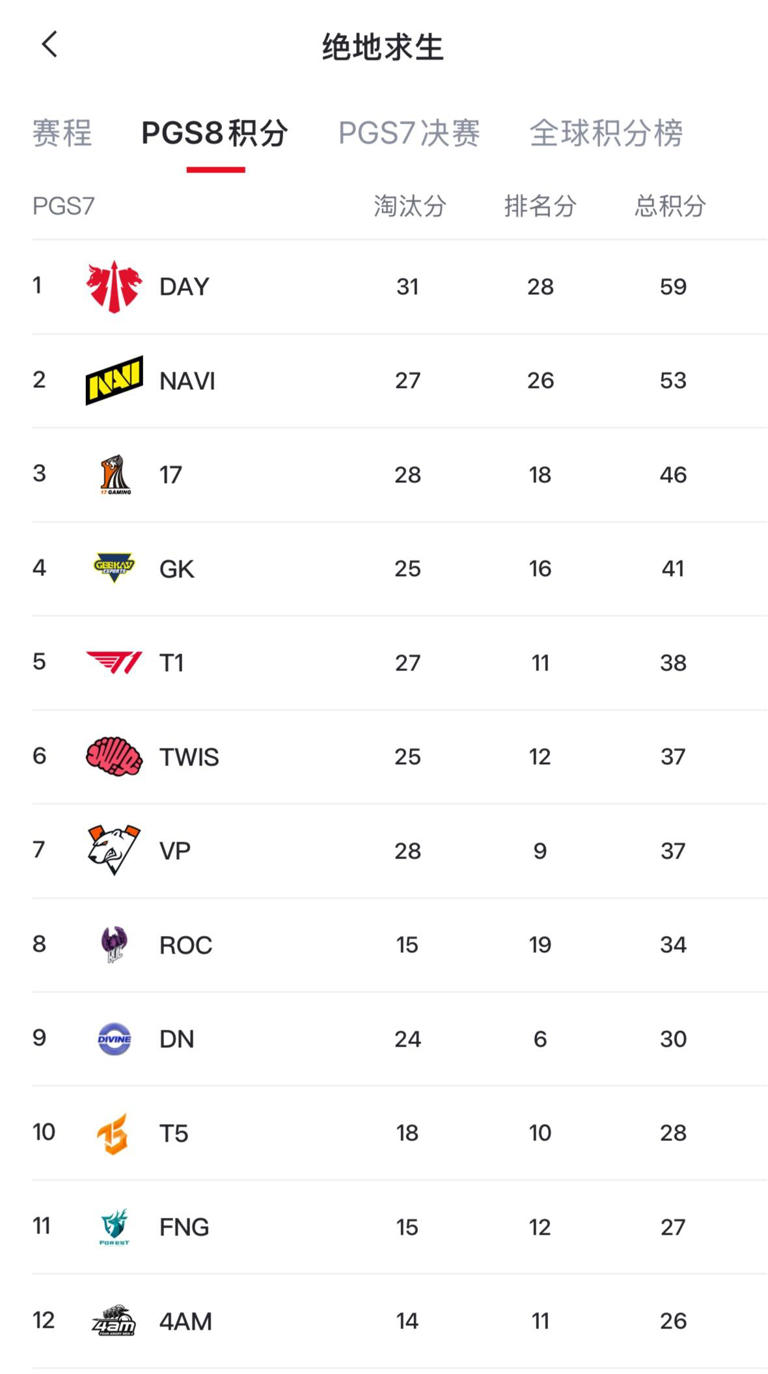Click the FNG Forest logo

coord(114,1227)
